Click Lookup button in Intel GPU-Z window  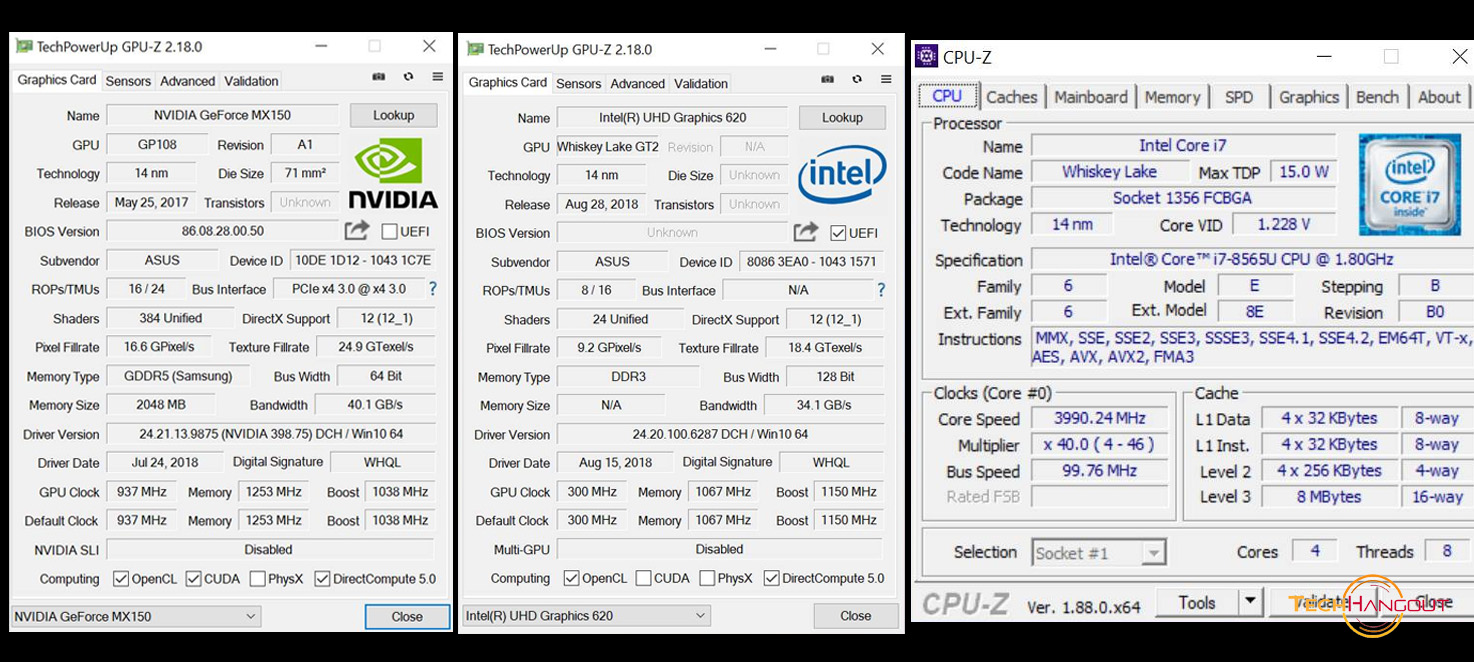[x=842, y=117]
